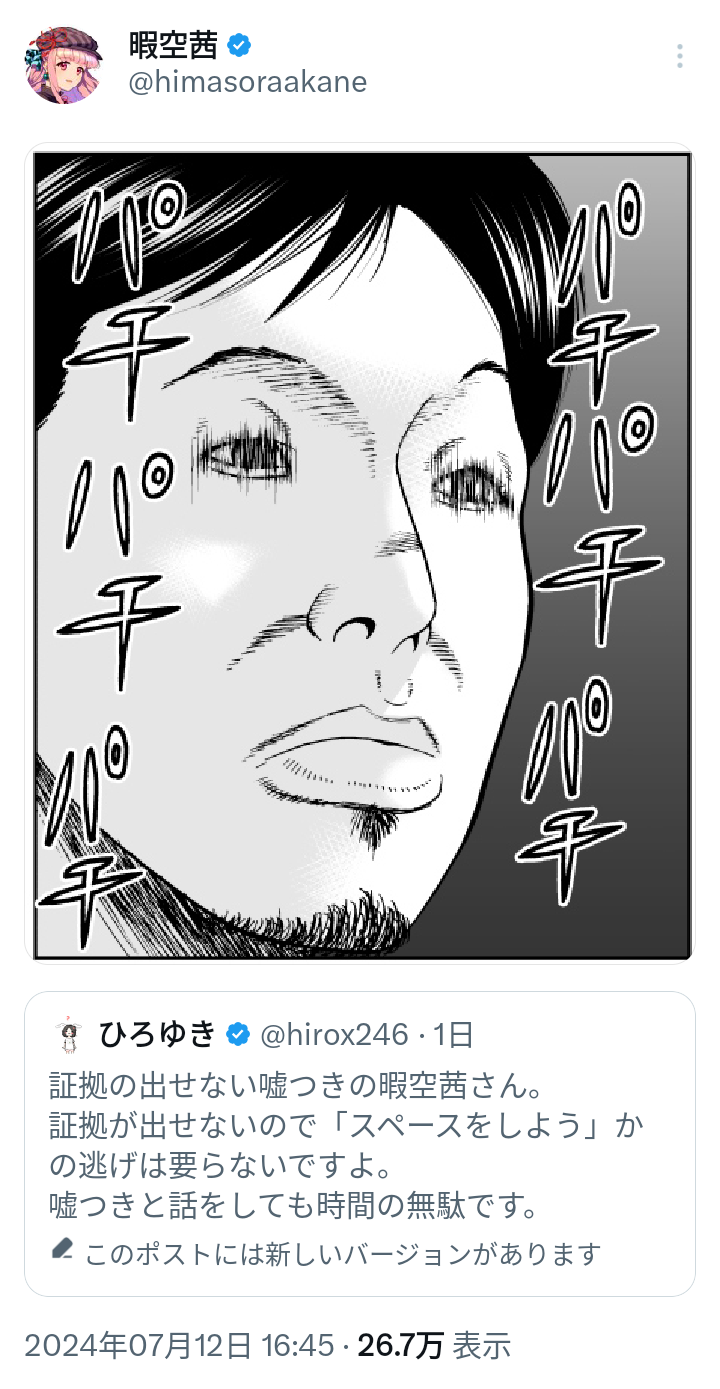Open the three-dot more options menu
The image size is (720, 1389).
click(x=679, y=56)
